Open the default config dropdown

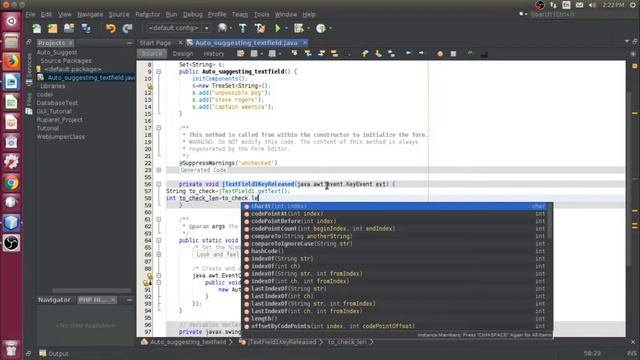pos(178,28)
